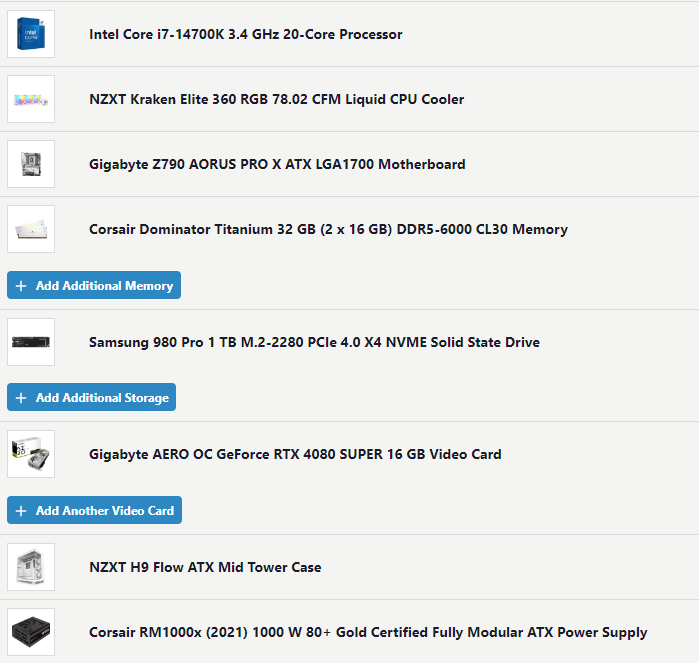Screen dimensions: 699x663
Task: Click the plus icon on Add Additional Storage
Action: pos(21,398)
